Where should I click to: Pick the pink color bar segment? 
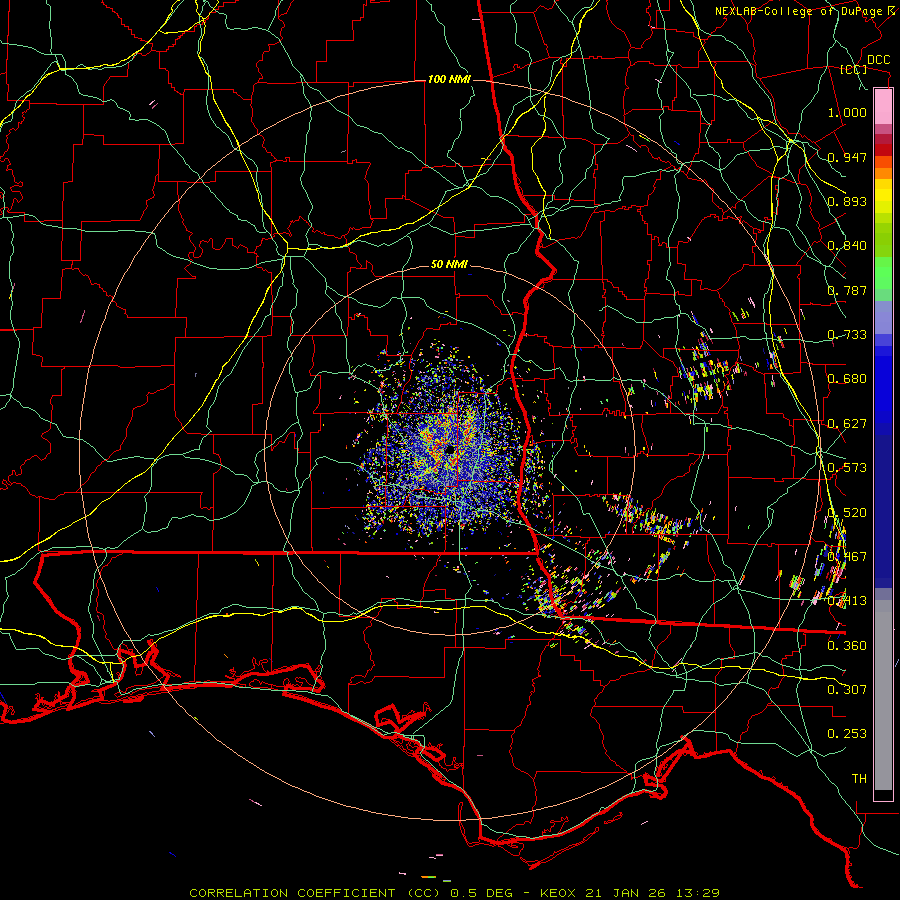[x=883, y=107]
